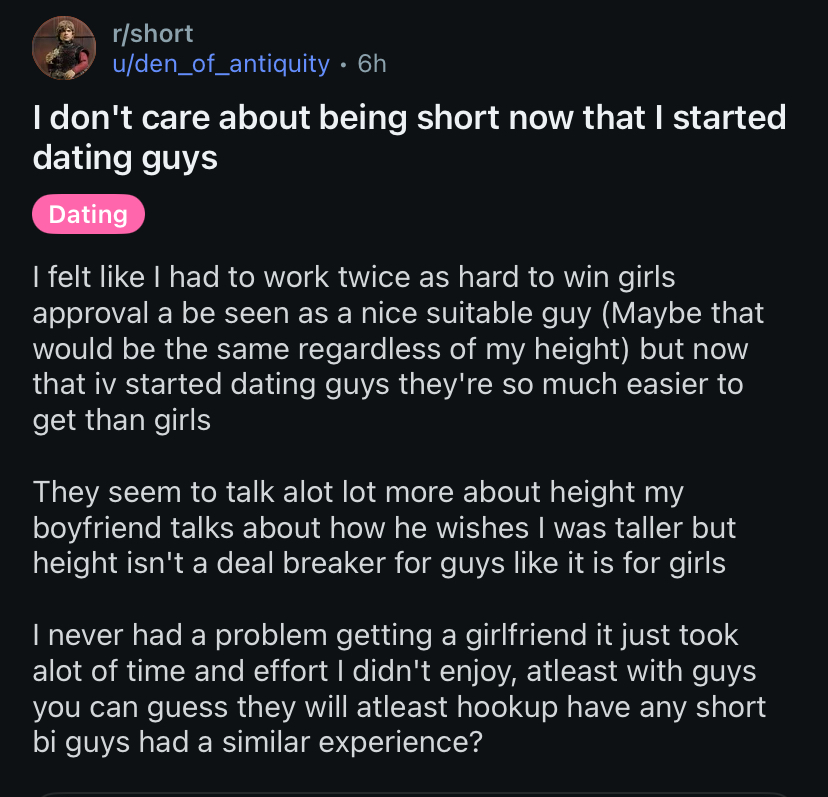Select the pink Dating flair tag
The width and height of the screenshot is (828, 797).
coord(88,214)
